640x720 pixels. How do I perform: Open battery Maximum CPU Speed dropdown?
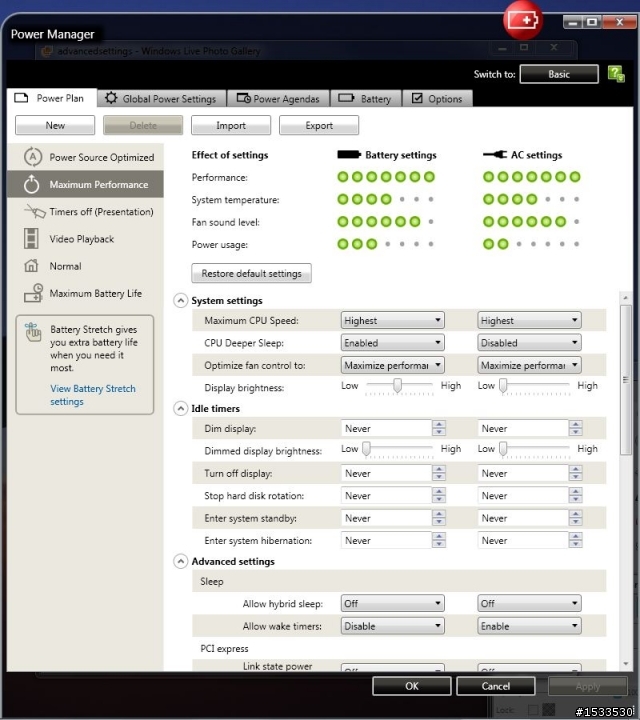393,321
